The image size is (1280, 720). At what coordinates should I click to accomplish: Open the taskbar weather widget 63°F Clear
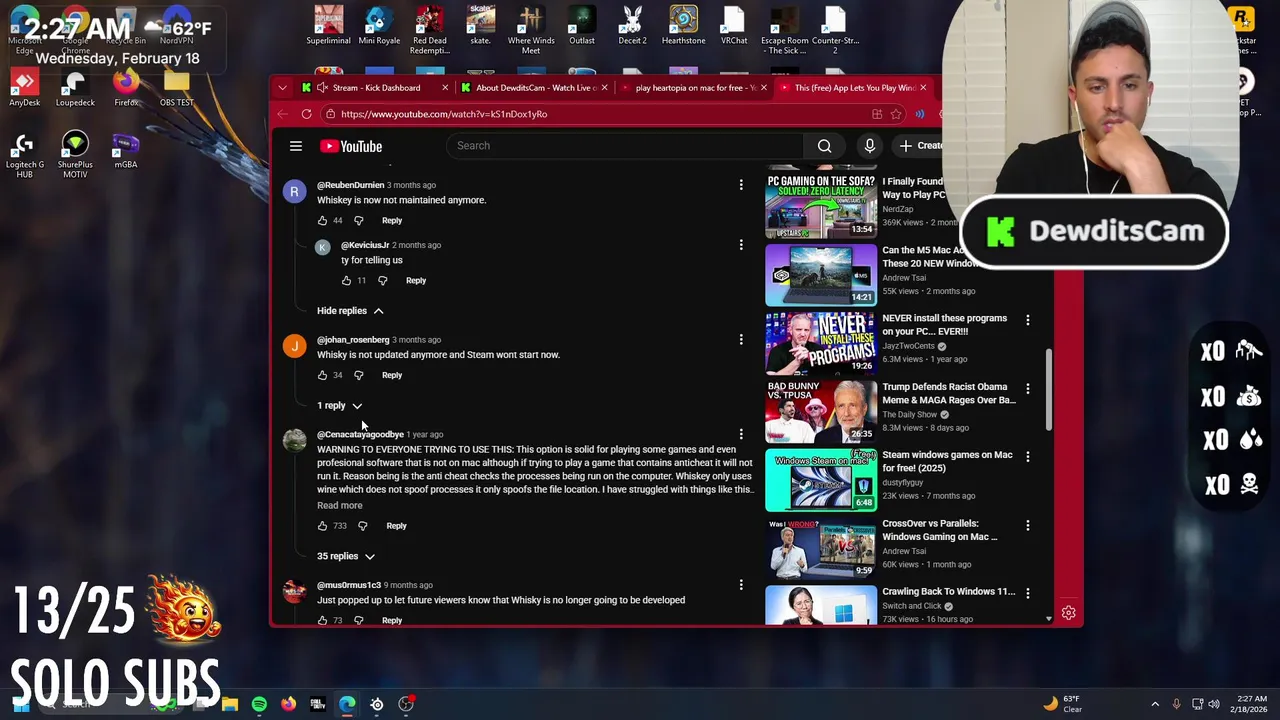(x=1062, y=704)
